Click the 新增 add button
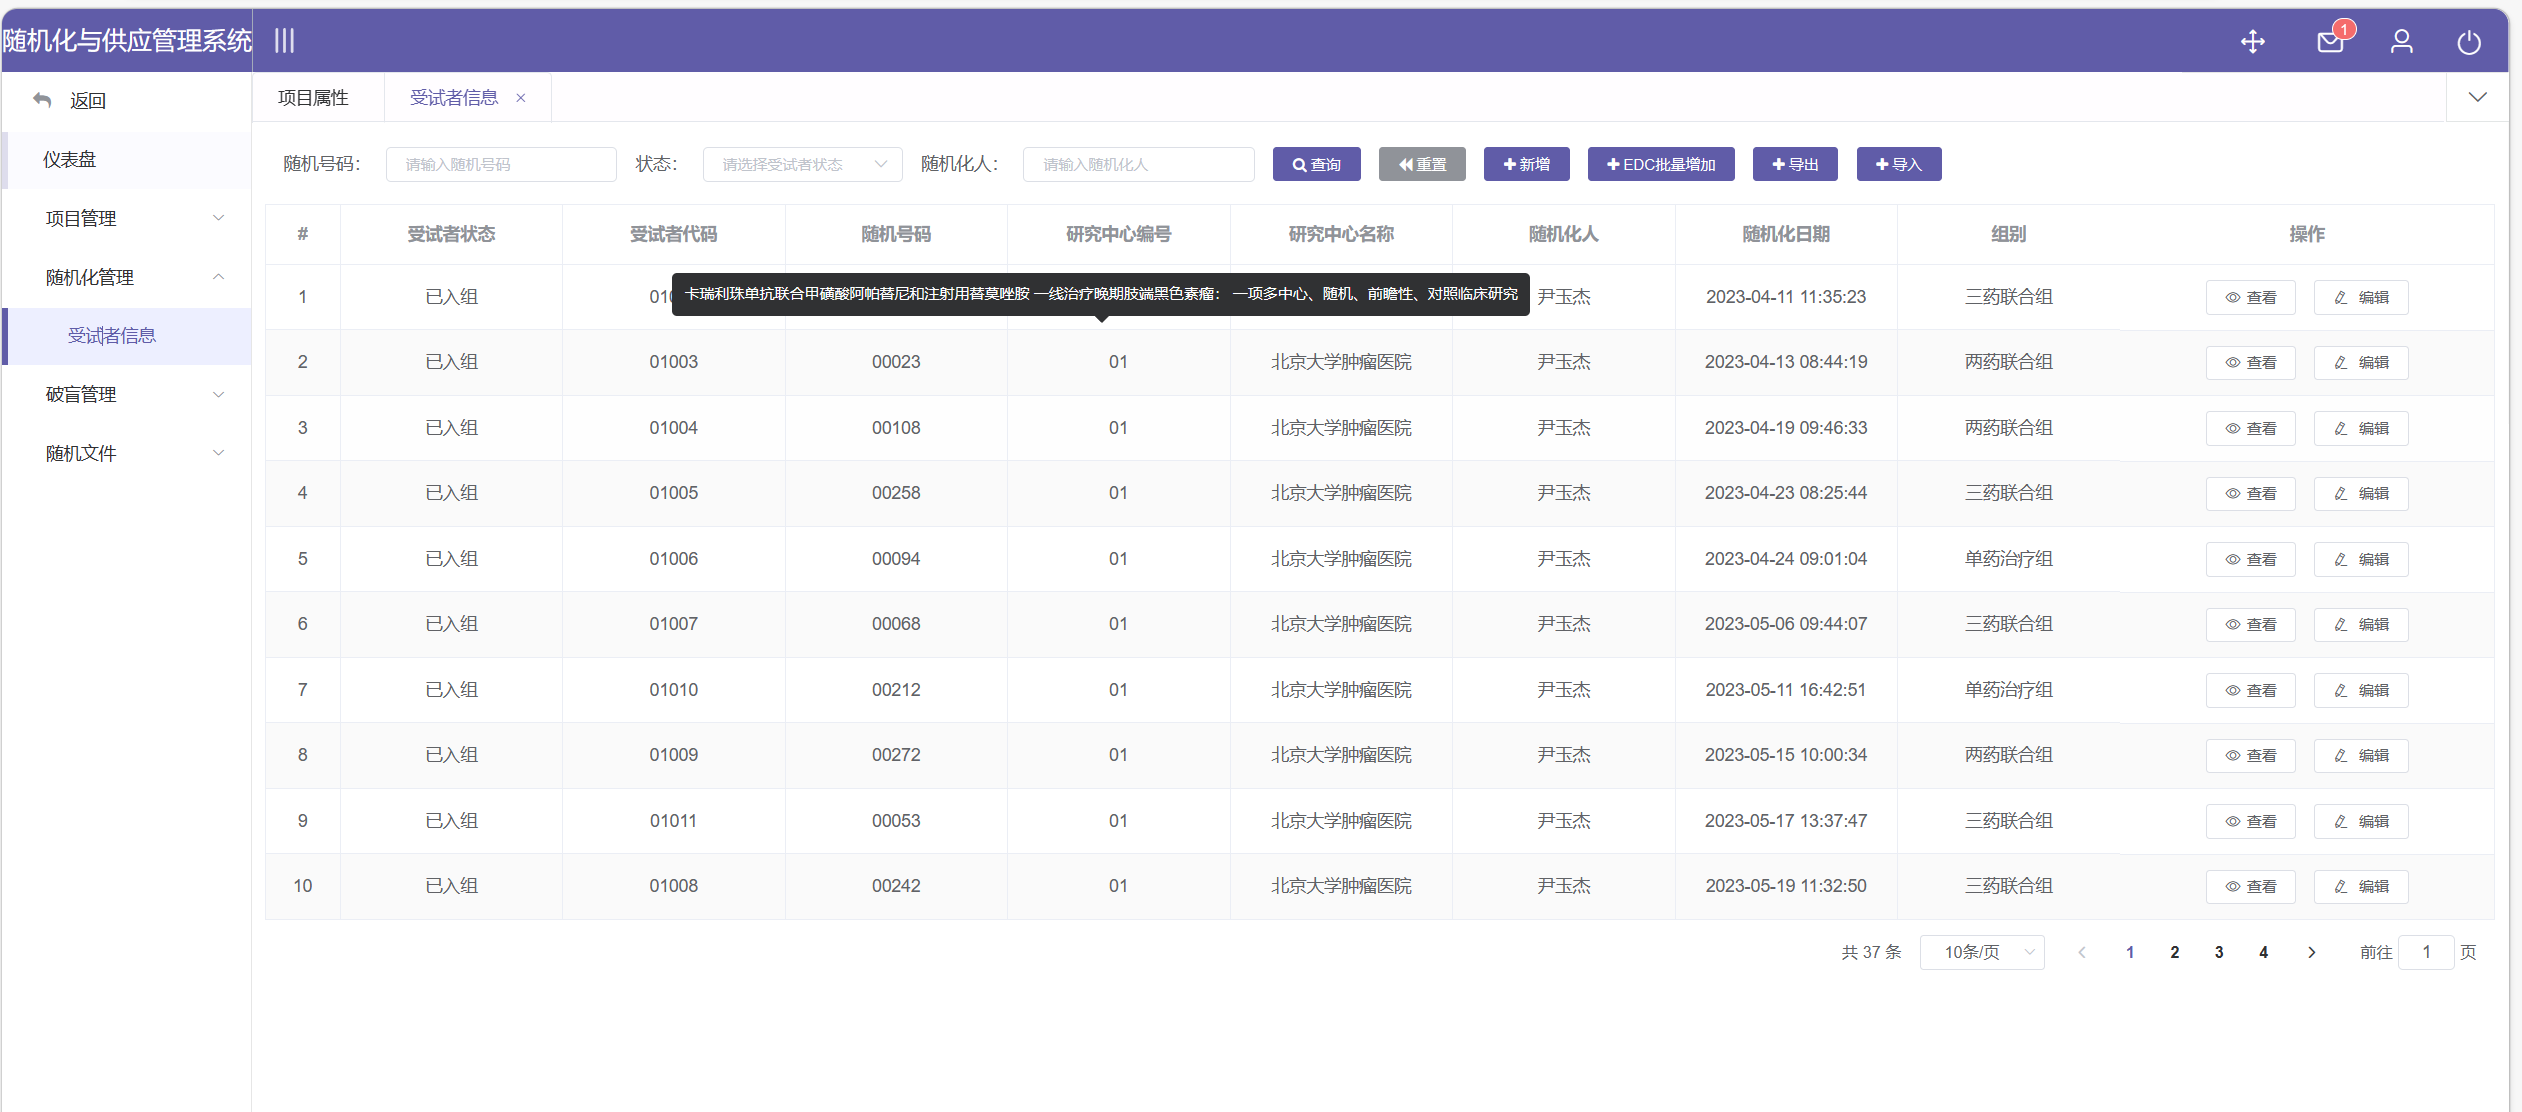Screen dimensions: 2522x1112 [1526, 164]
